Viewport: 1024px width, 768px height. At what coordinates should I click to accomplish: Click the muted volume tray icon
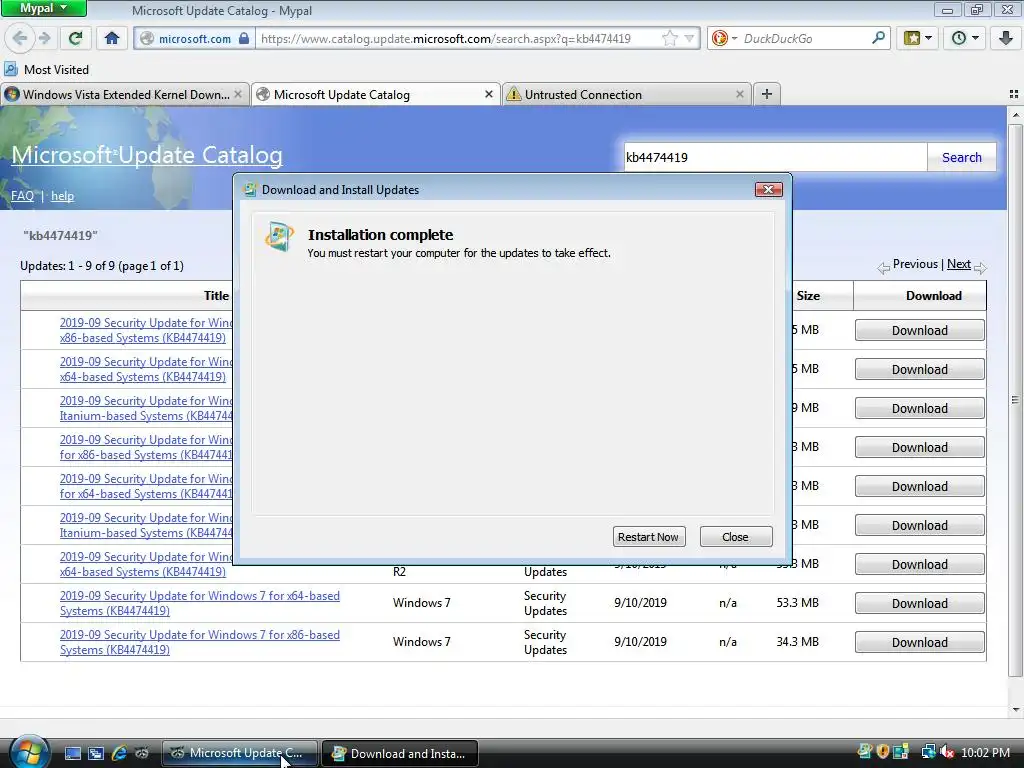[947, 752]
